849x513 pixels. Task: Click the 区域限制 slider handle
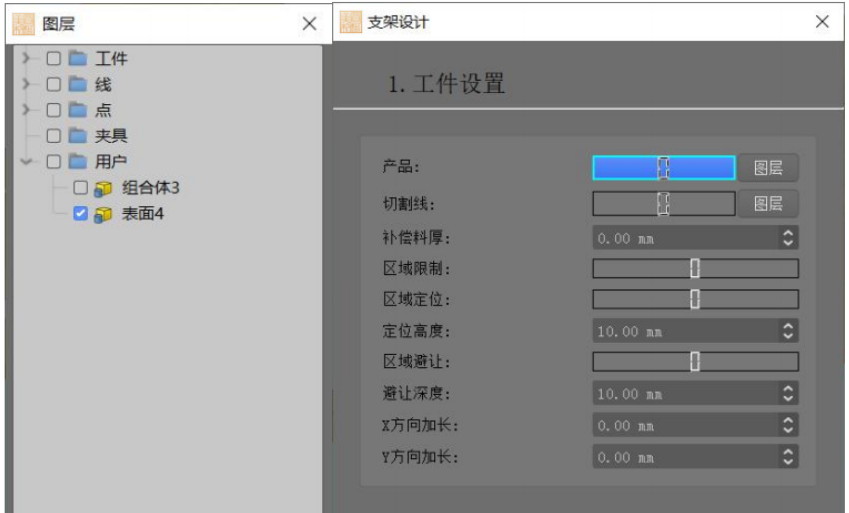pos(695,268)
